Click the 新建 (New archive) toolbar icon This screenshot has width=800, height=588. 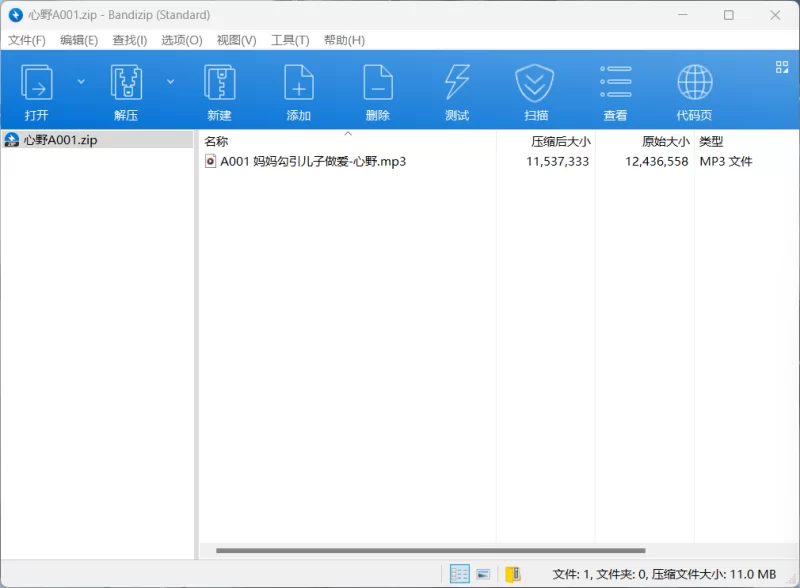219,82
